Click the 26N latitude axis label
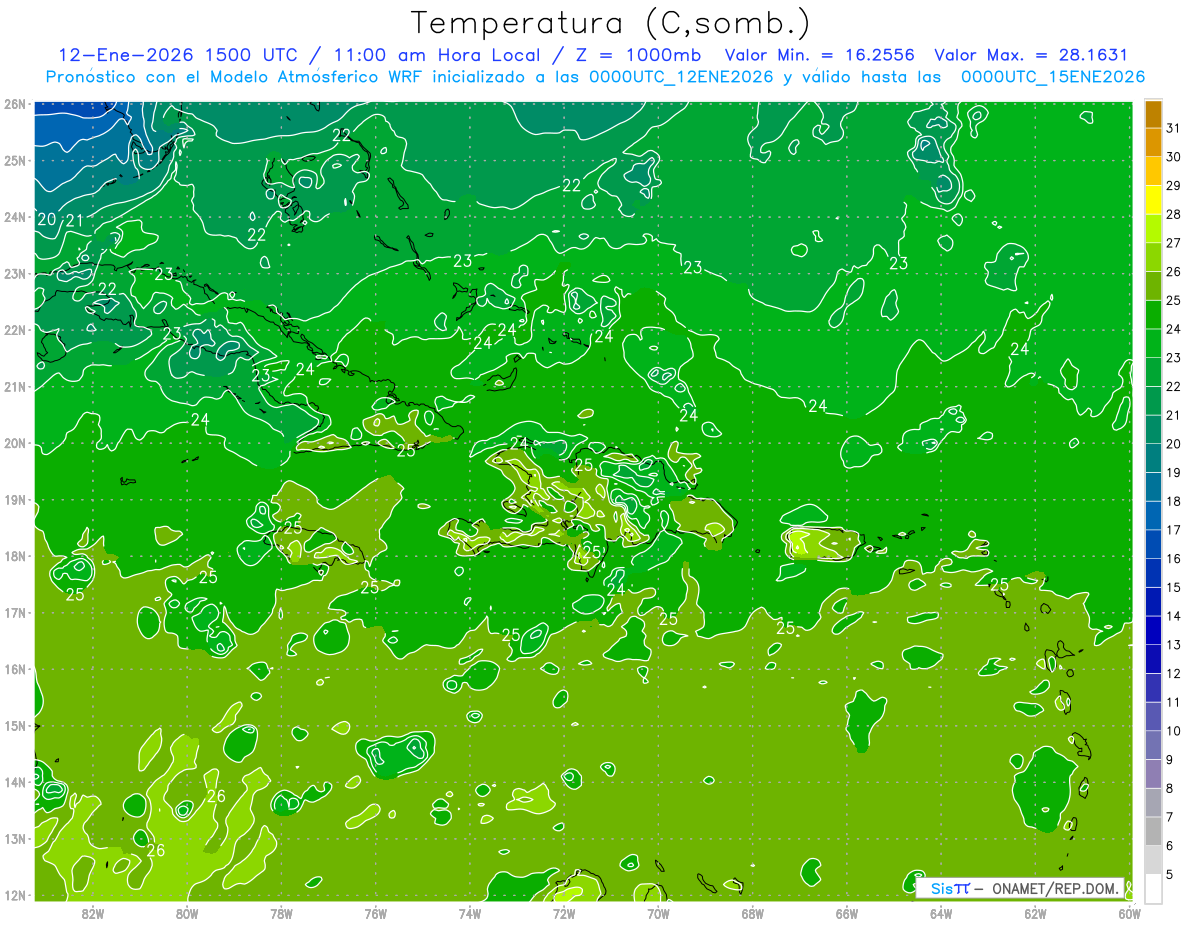The height and width of the screenshot is (927, 1200). click(15, 104)
